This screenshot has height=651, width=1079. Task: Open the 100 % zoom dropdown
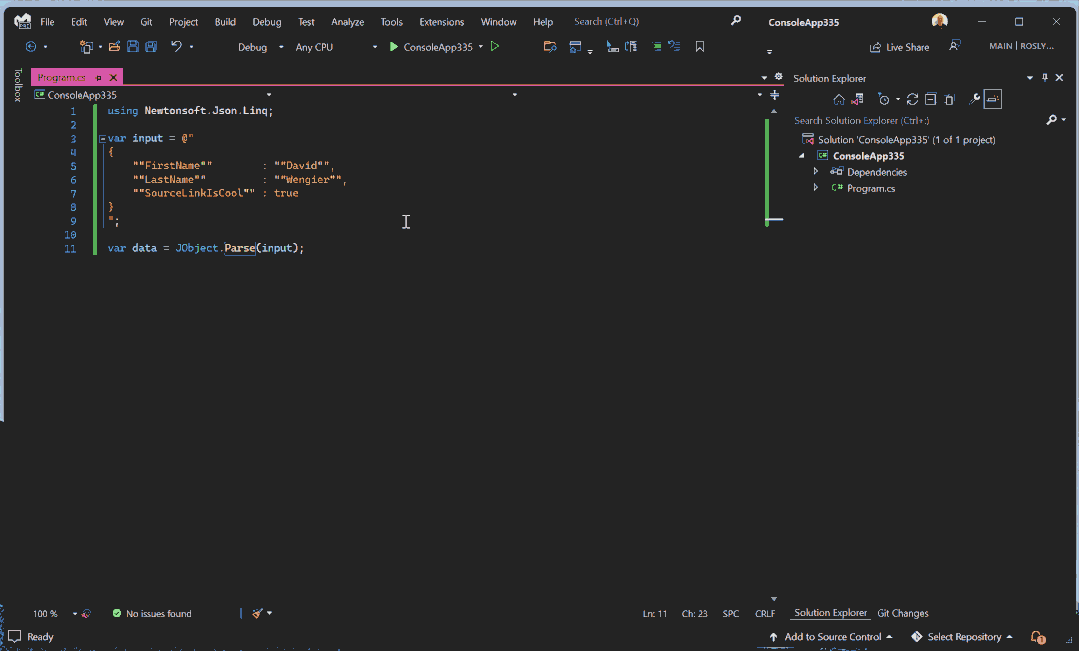pyautogui.click(x=74, y=613)
